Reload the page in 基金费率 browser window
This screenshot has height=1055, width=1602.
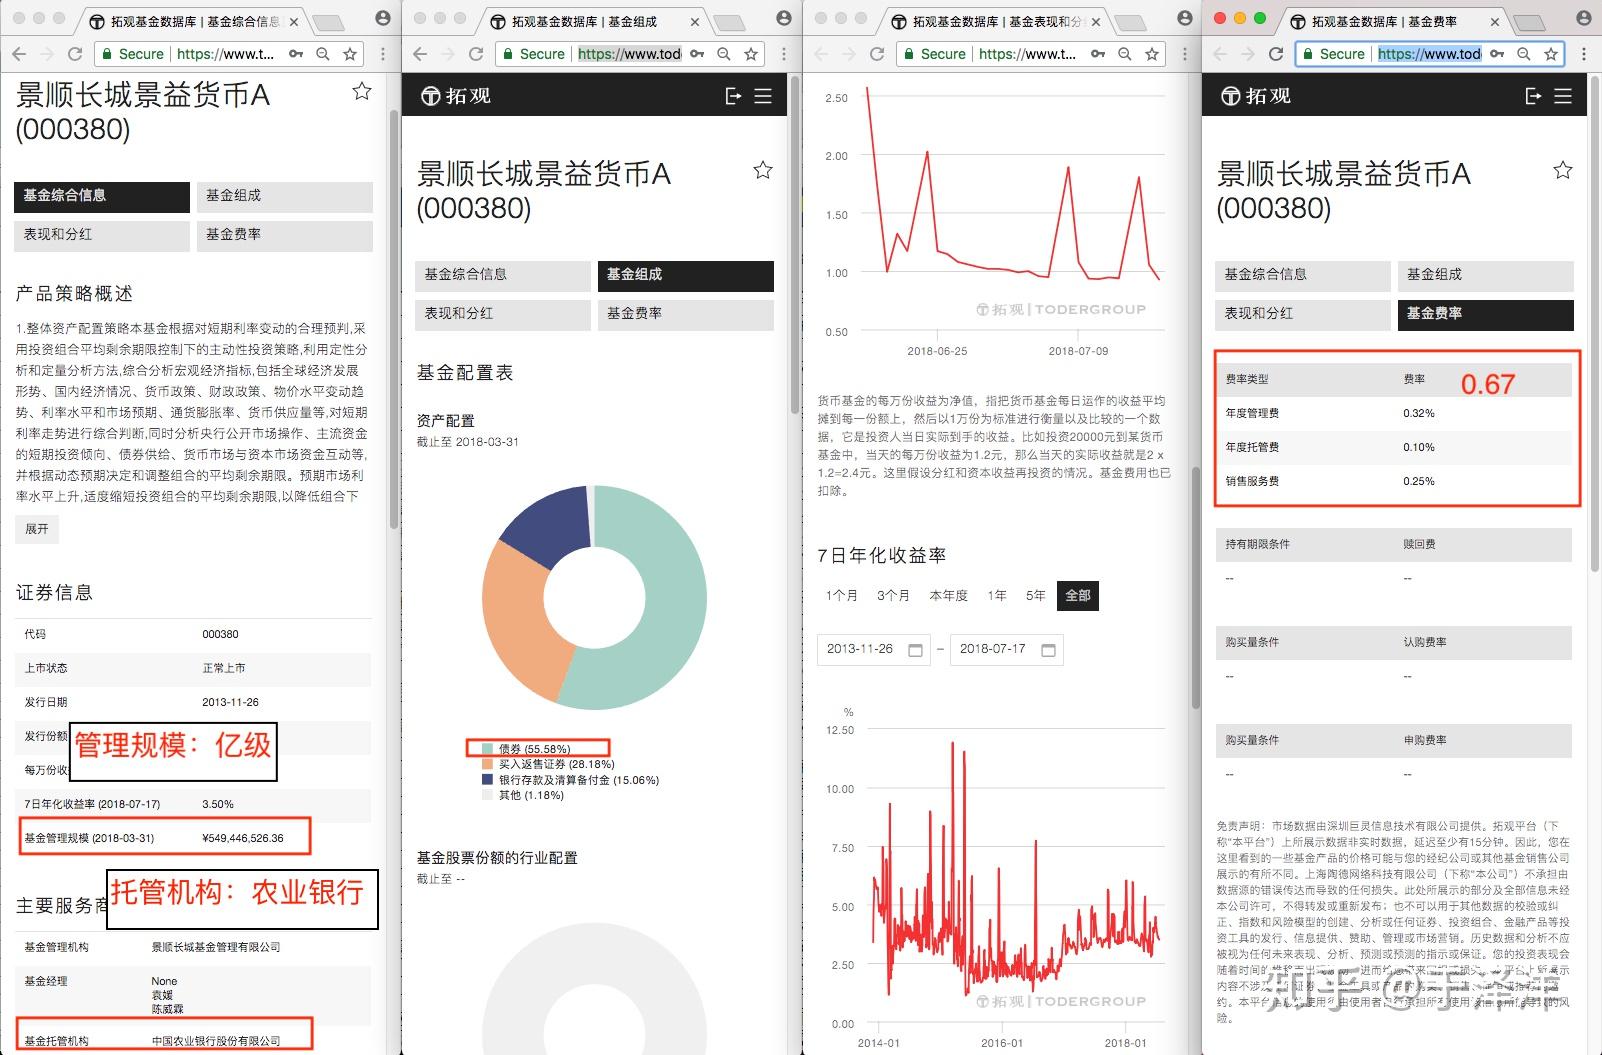1276,54
